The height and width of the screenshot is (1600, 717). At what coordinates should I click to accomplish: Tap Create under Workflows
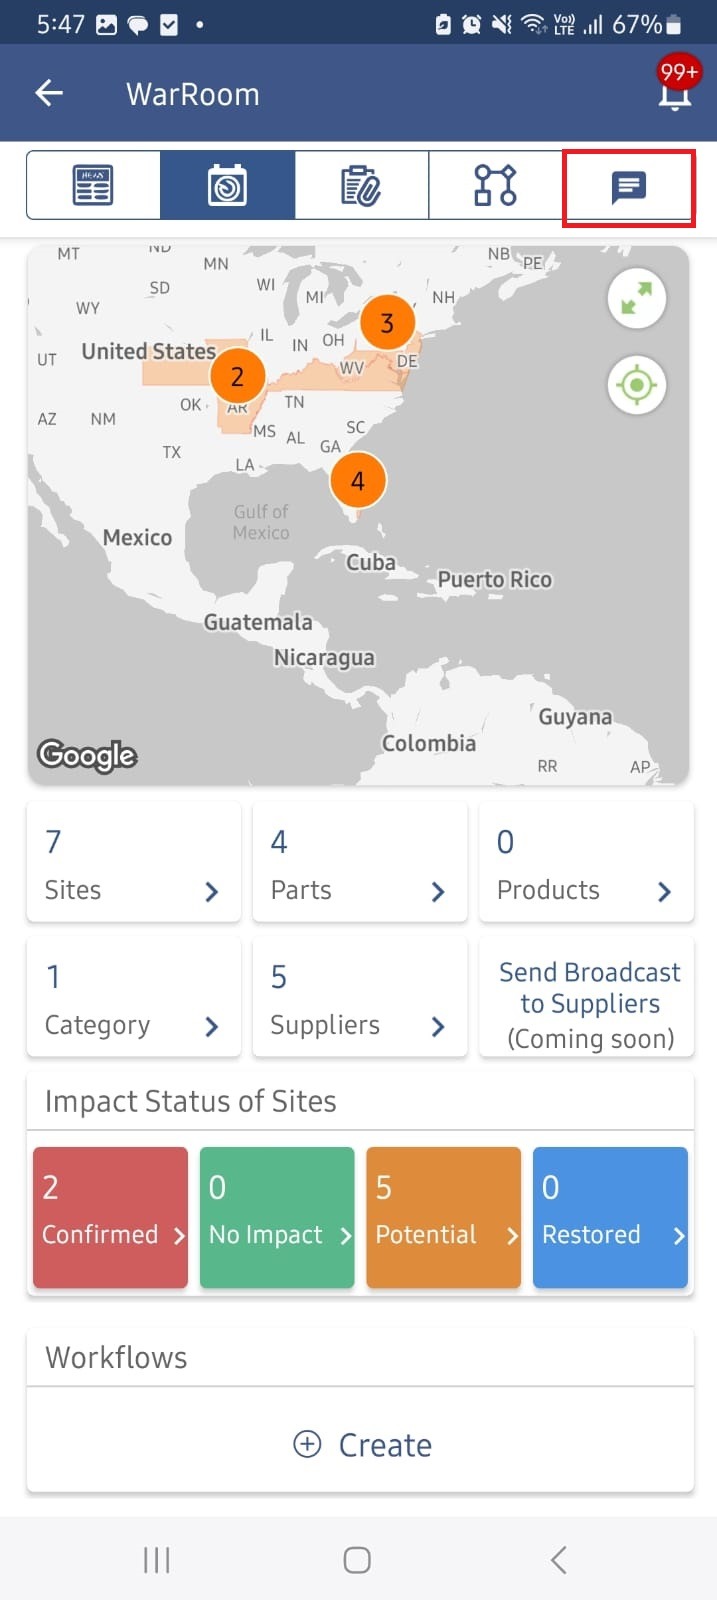pyautogui.click(x=362, y=1445)
